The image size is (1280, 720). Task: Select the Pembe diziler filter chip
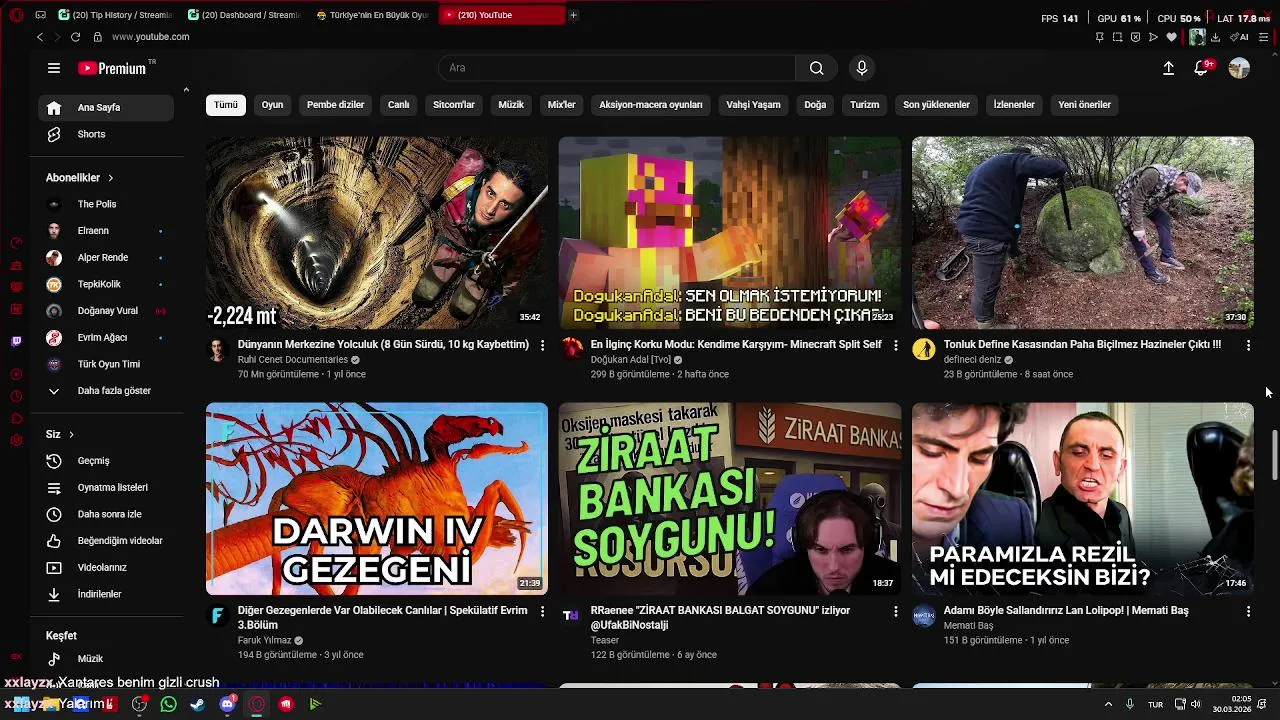tap(335, 105)
